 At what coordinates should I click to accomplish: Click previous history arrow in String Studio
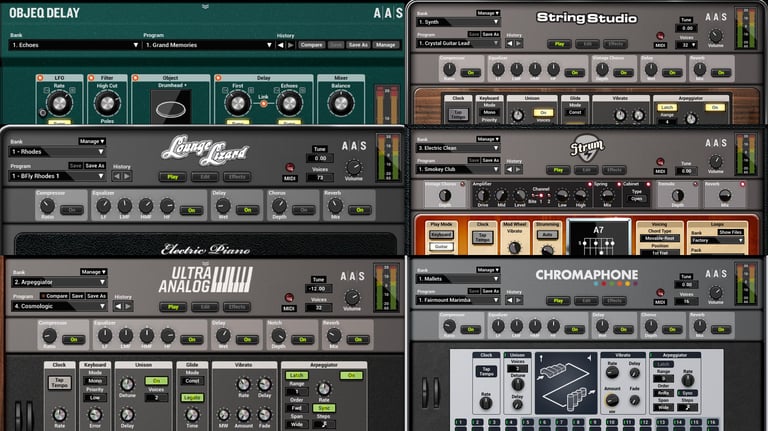509,44
